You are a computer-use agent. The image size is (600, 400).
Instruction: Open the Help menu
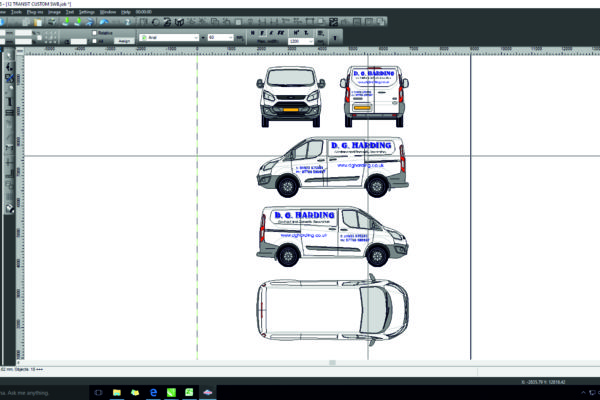pyautogui.click(x=126, y=12)
